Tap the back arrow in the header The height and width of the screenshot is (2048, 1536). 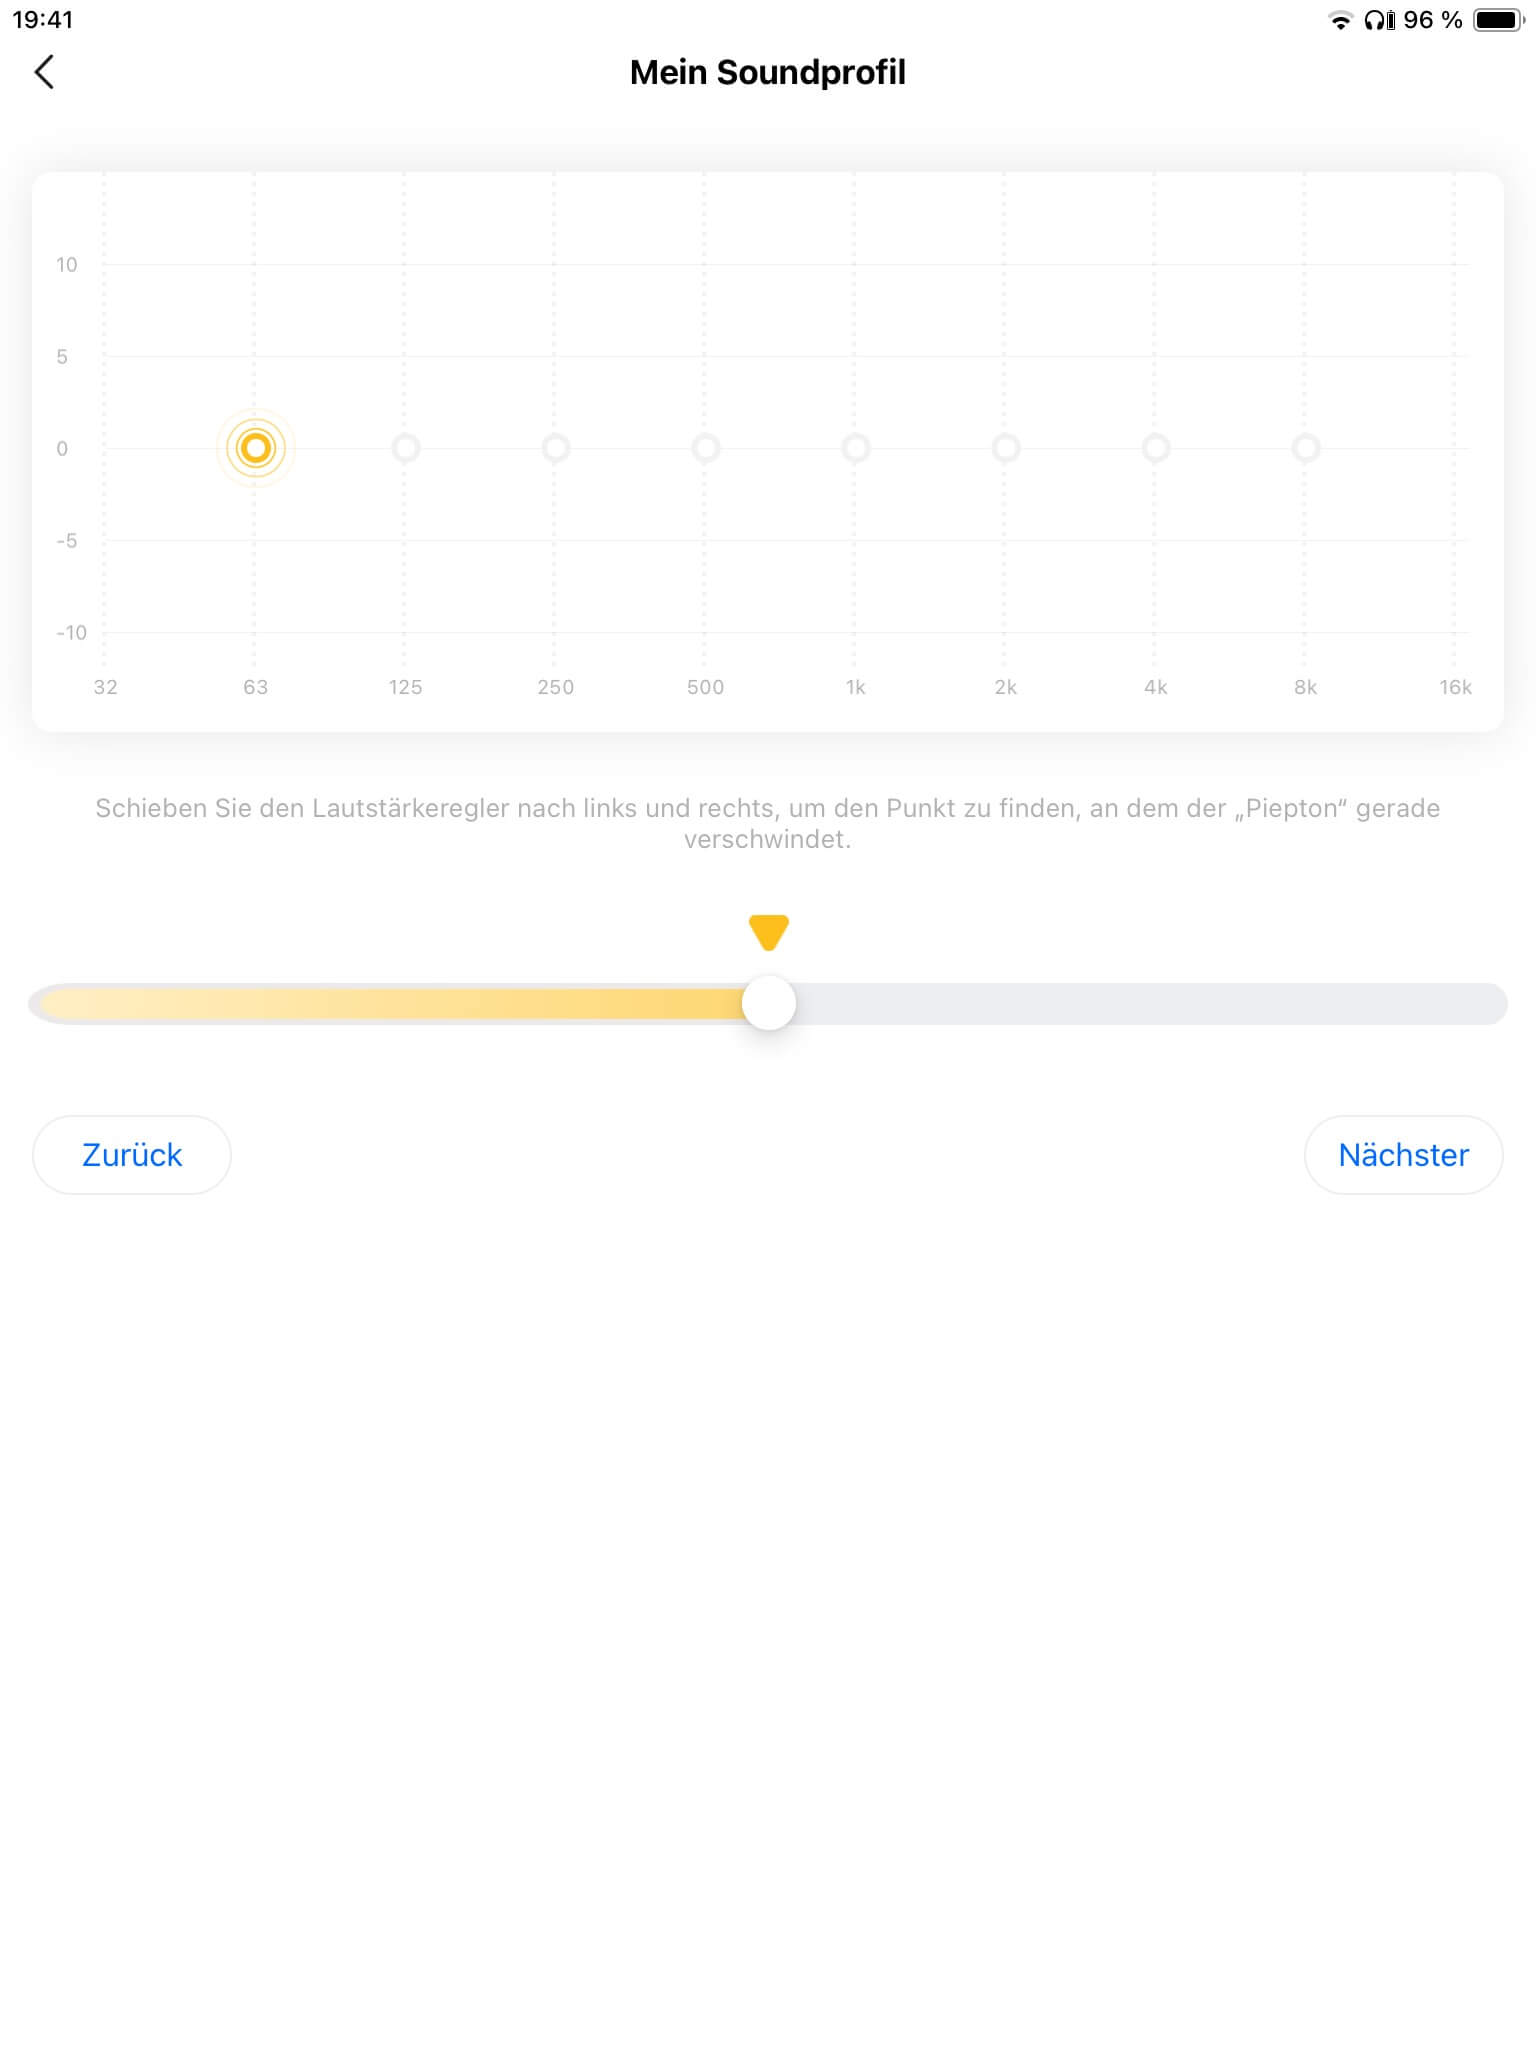[44, 72]
